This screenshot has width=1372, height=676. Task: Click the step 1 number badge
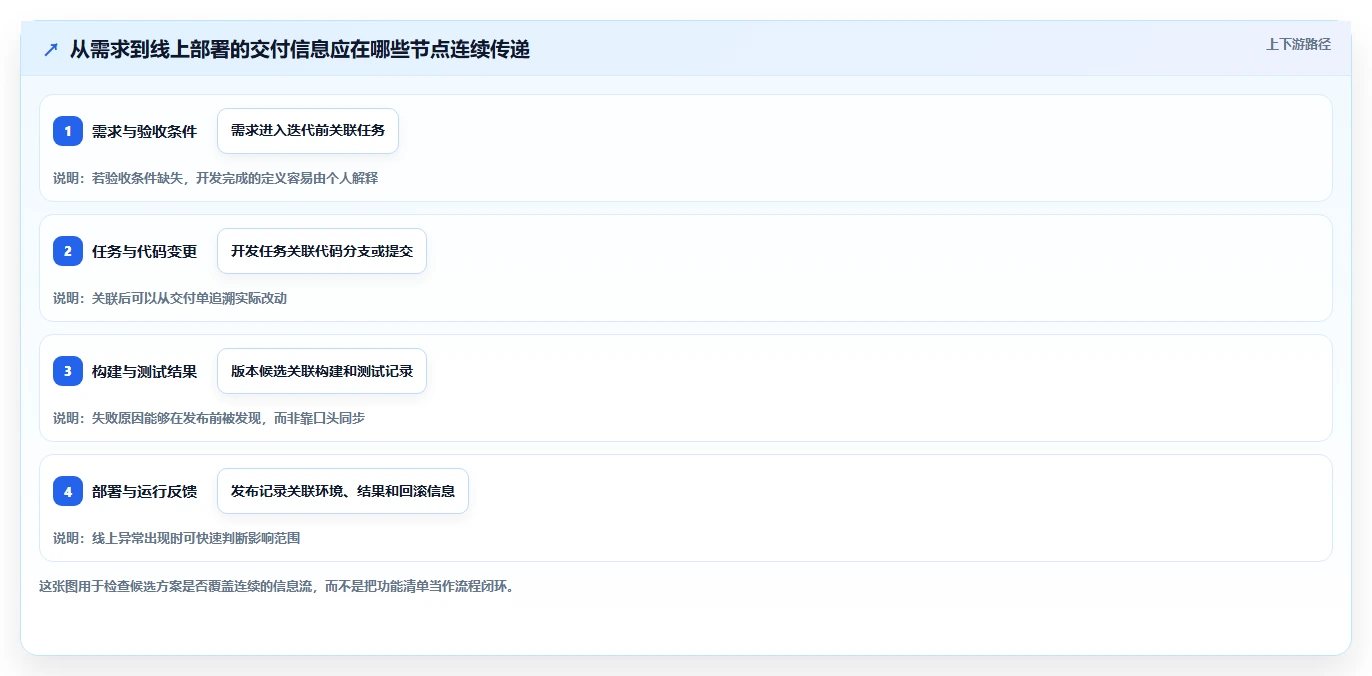pos(68,131)
